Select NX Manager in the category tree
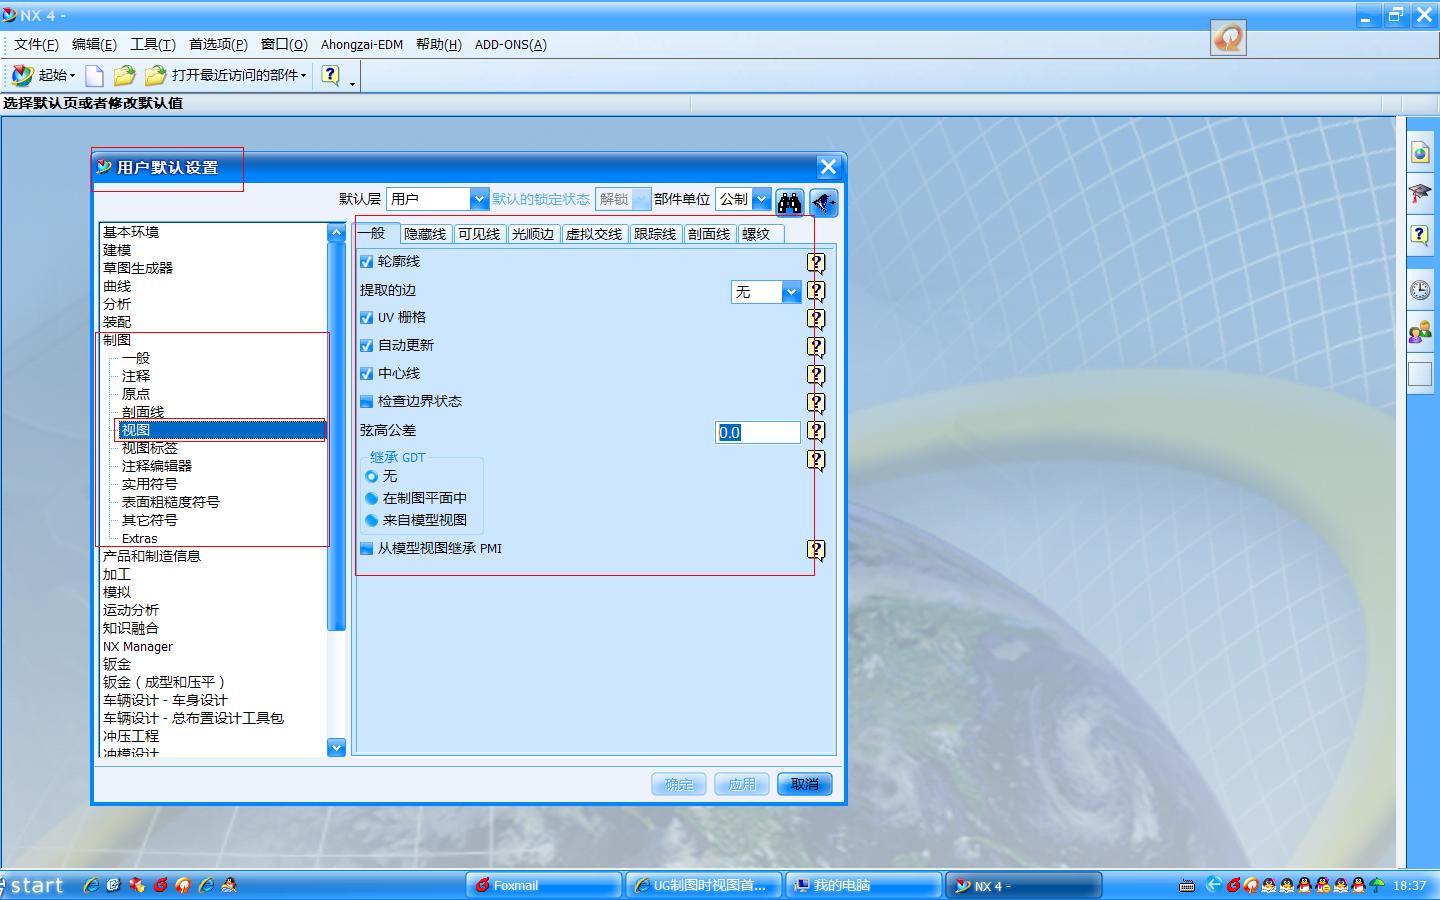The width and height of the screenshot is (1440, 900). [x=138, y=646]
